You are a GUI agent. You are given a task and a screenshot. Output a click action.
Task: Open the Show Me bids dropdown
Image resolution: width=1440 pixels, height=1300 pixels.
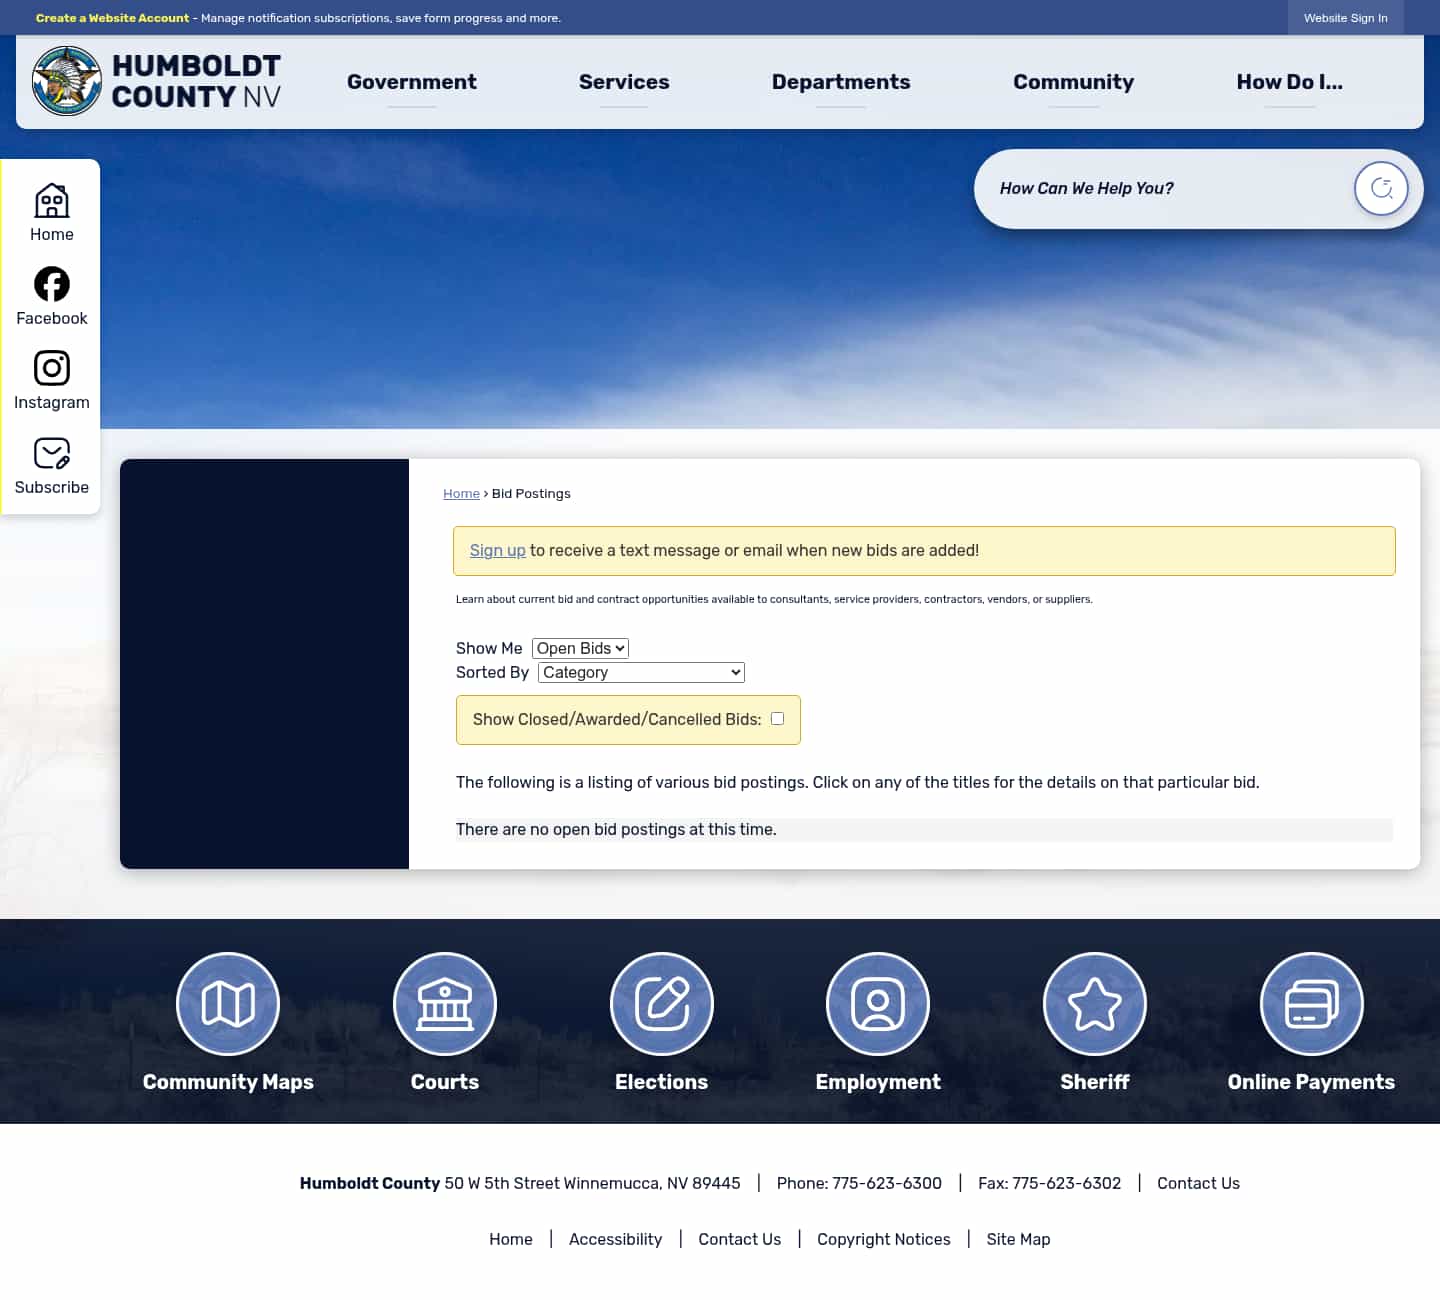click(x=580, y=648)
